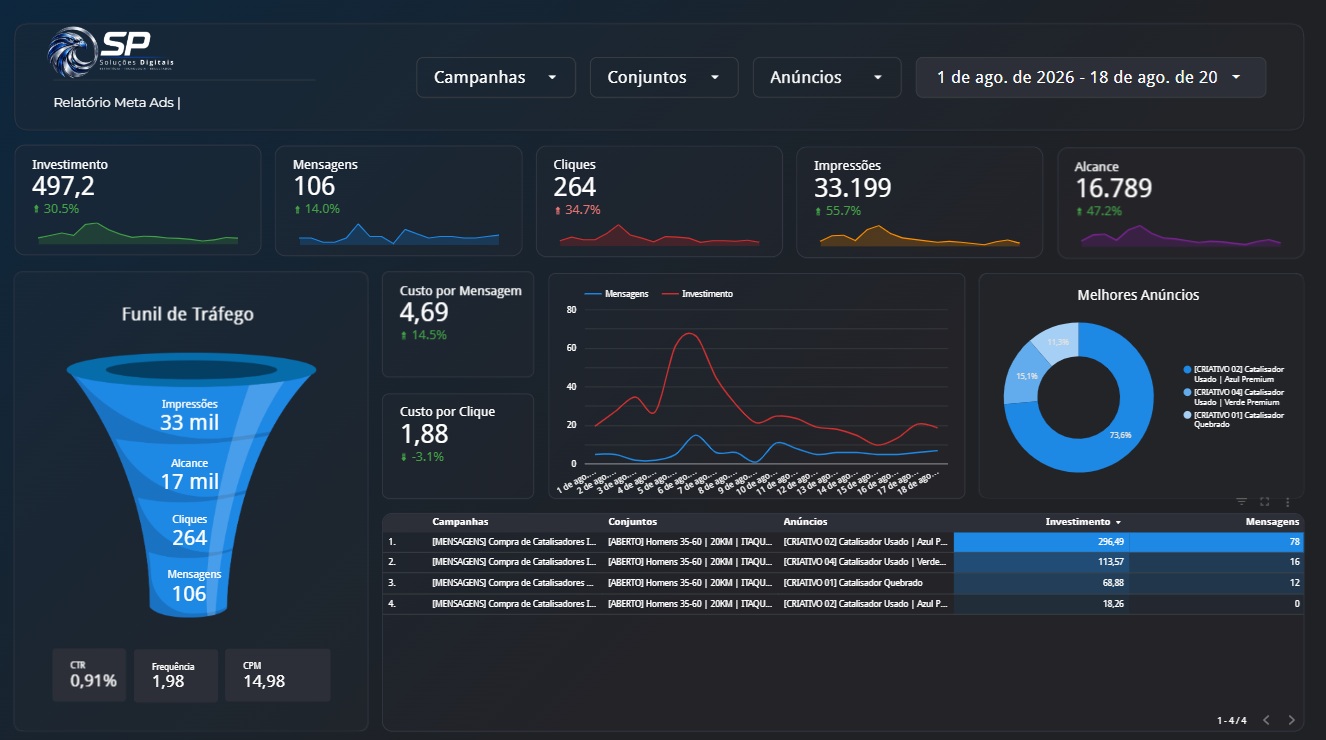Click the investment cell 113,57 in table
The width and height of the screenshot is (1326, 740).
click(x=1042, y=562)
